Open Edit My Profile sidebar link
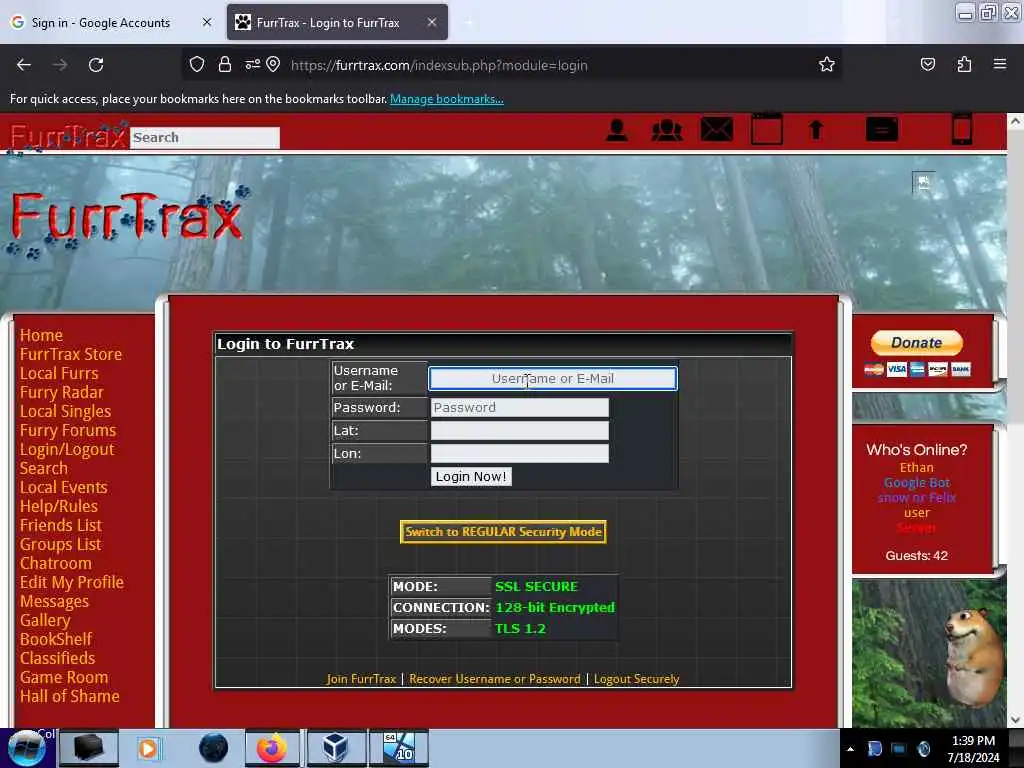This screenshot has height=768, width=1024. coord(72,582)
